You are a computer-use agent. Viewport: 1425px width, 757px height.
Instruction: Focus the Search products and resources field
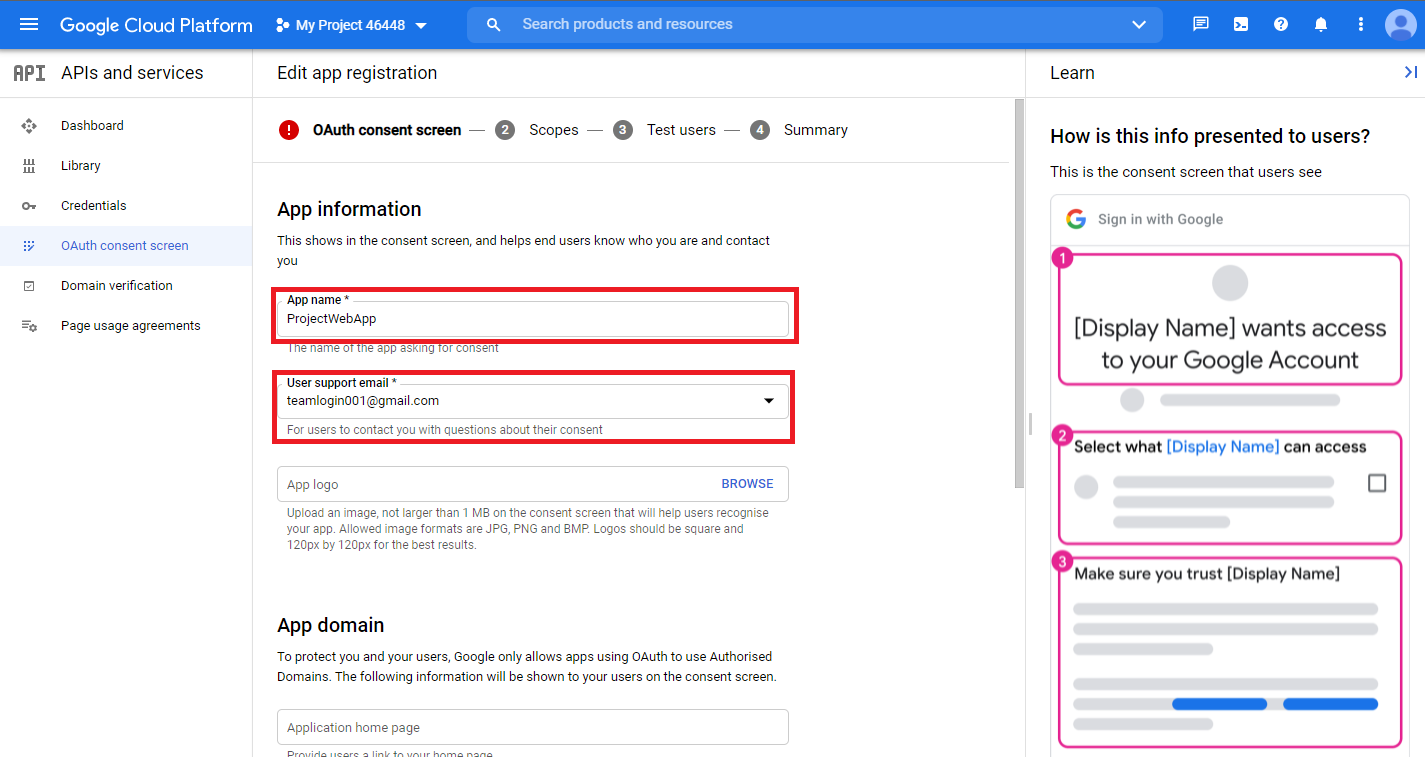coord(815,25)
